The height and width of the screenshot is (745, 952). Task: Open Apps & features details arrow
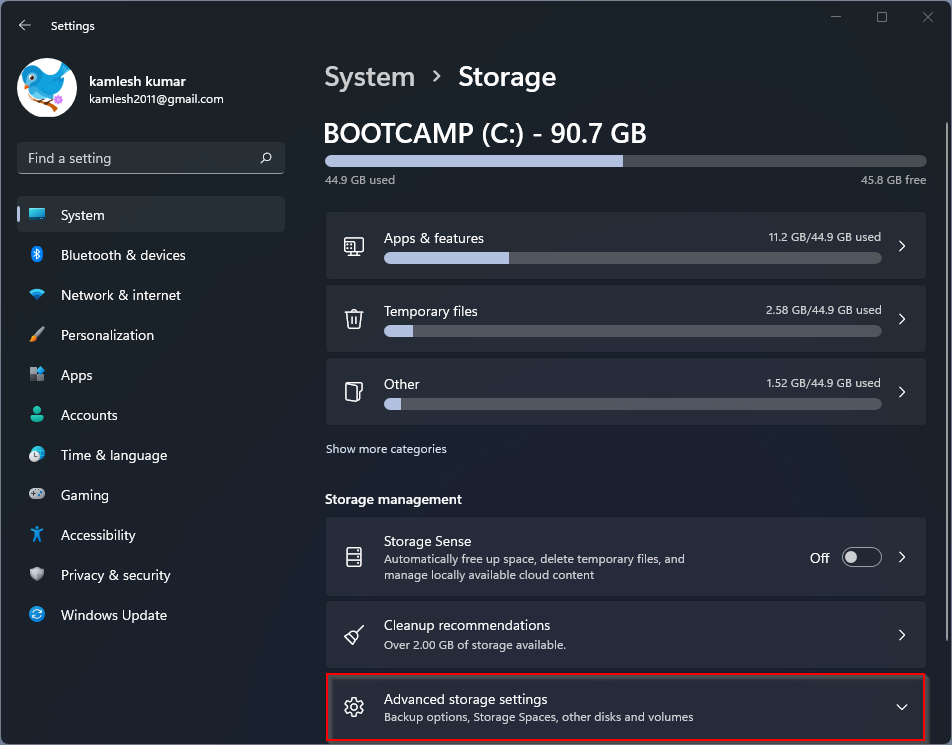[x=901, y=246]
